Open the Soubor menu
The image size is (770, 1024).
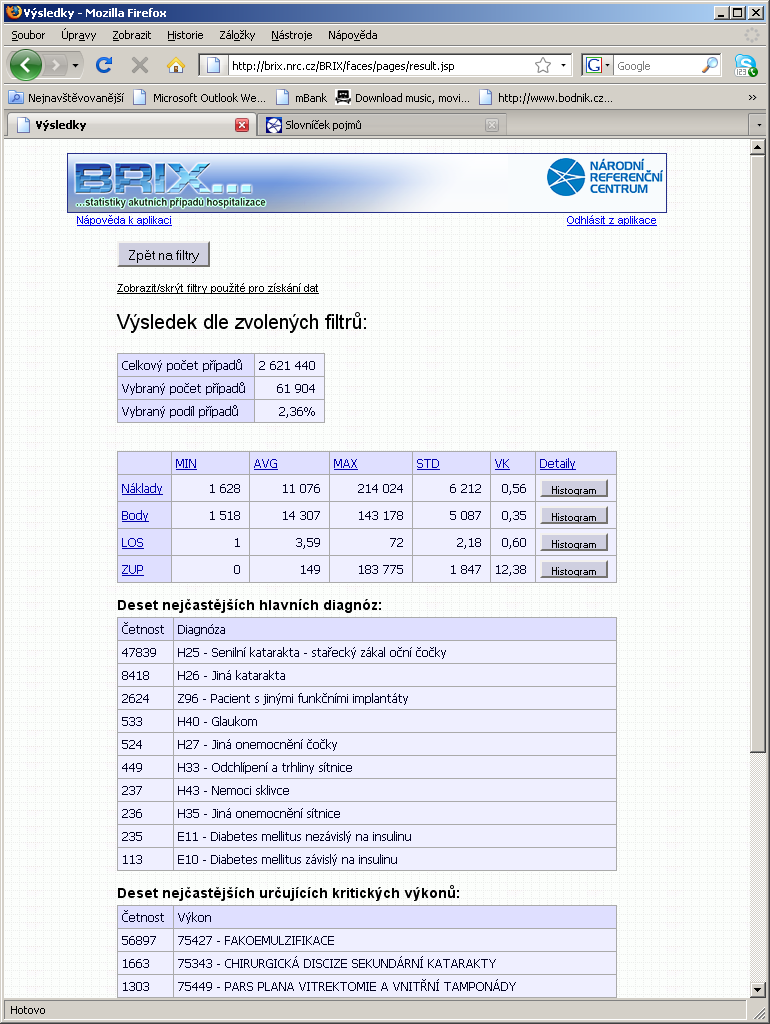click(28, 35)
